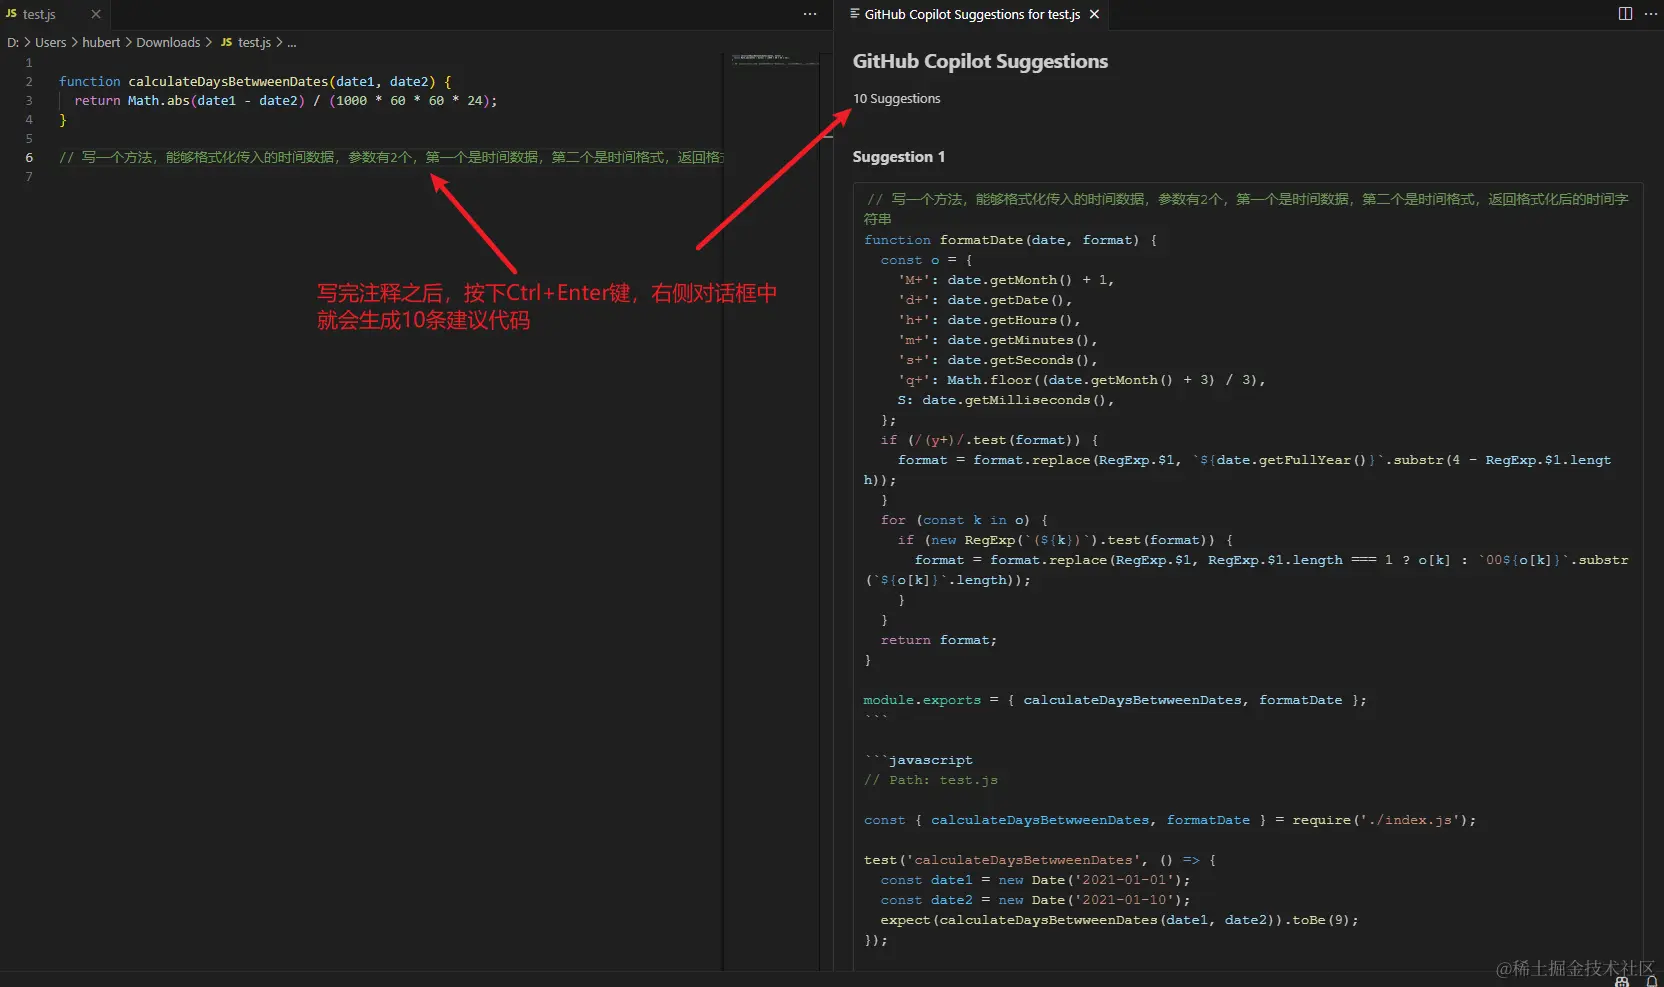Image resolution: width=1664 pixels, height=987 pixels.
Task: Click the 'M+': date.getMonth() + 1 line
Action: [1006, 280]
